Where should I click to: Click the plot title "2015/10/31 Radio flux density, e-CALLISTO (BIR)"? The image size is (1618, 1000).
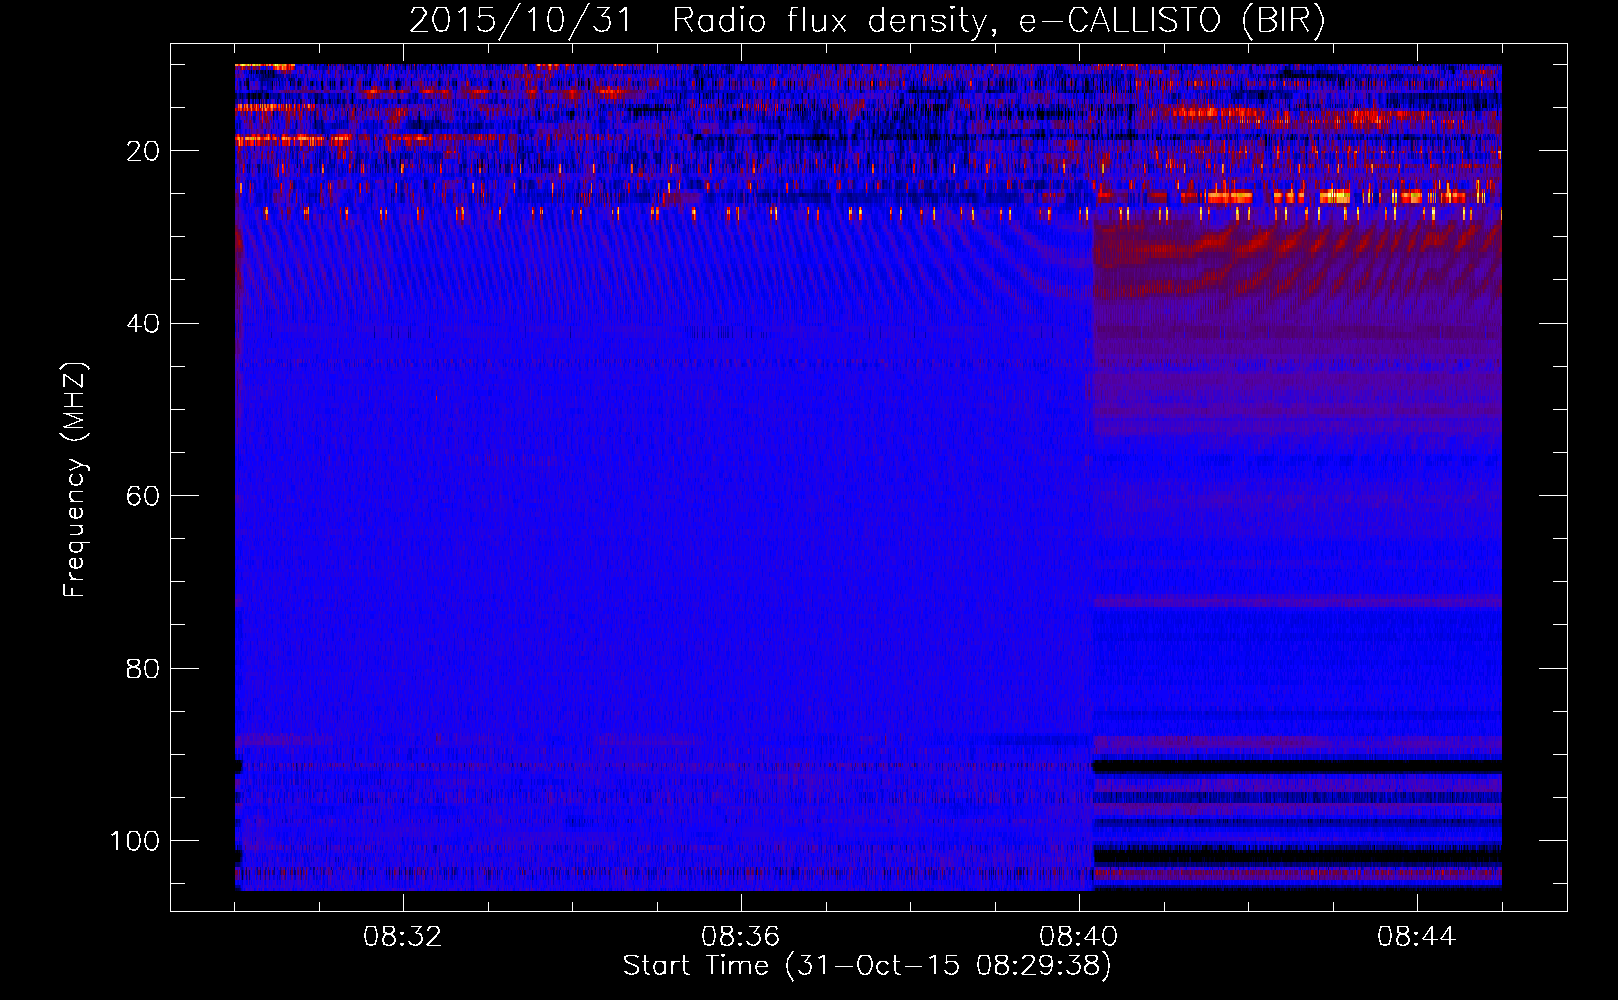(x=867, y=21)
